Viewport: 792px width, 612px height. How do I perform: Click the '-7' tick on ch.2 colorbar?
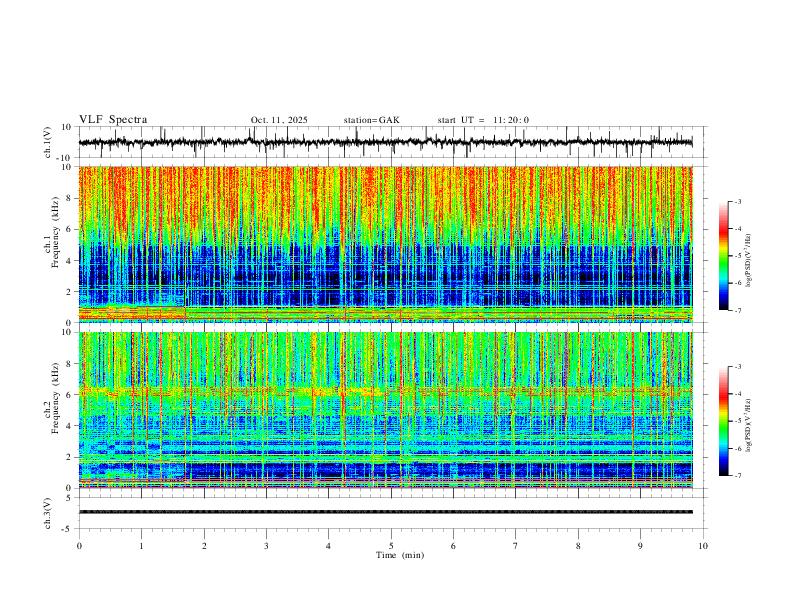coord(738,476)
